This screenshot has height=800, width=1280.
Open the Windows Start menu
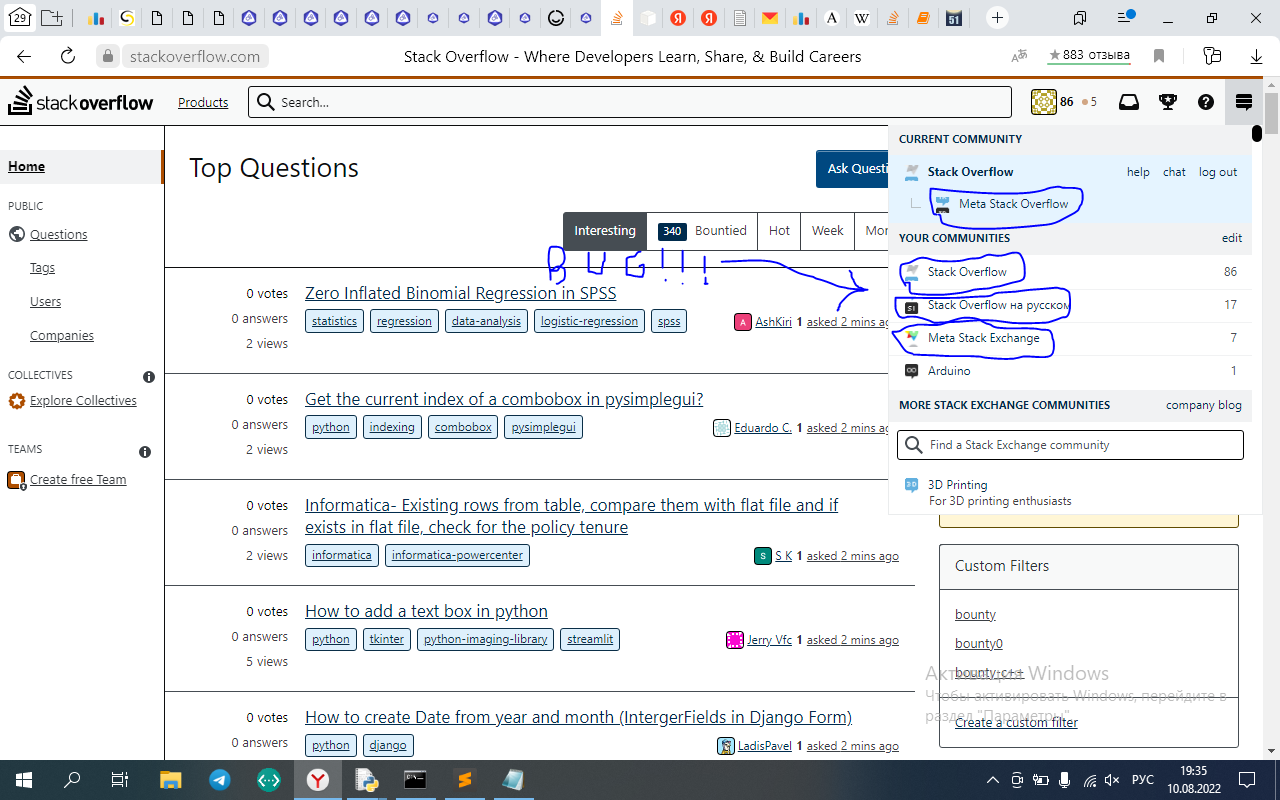tap(24, 780)
